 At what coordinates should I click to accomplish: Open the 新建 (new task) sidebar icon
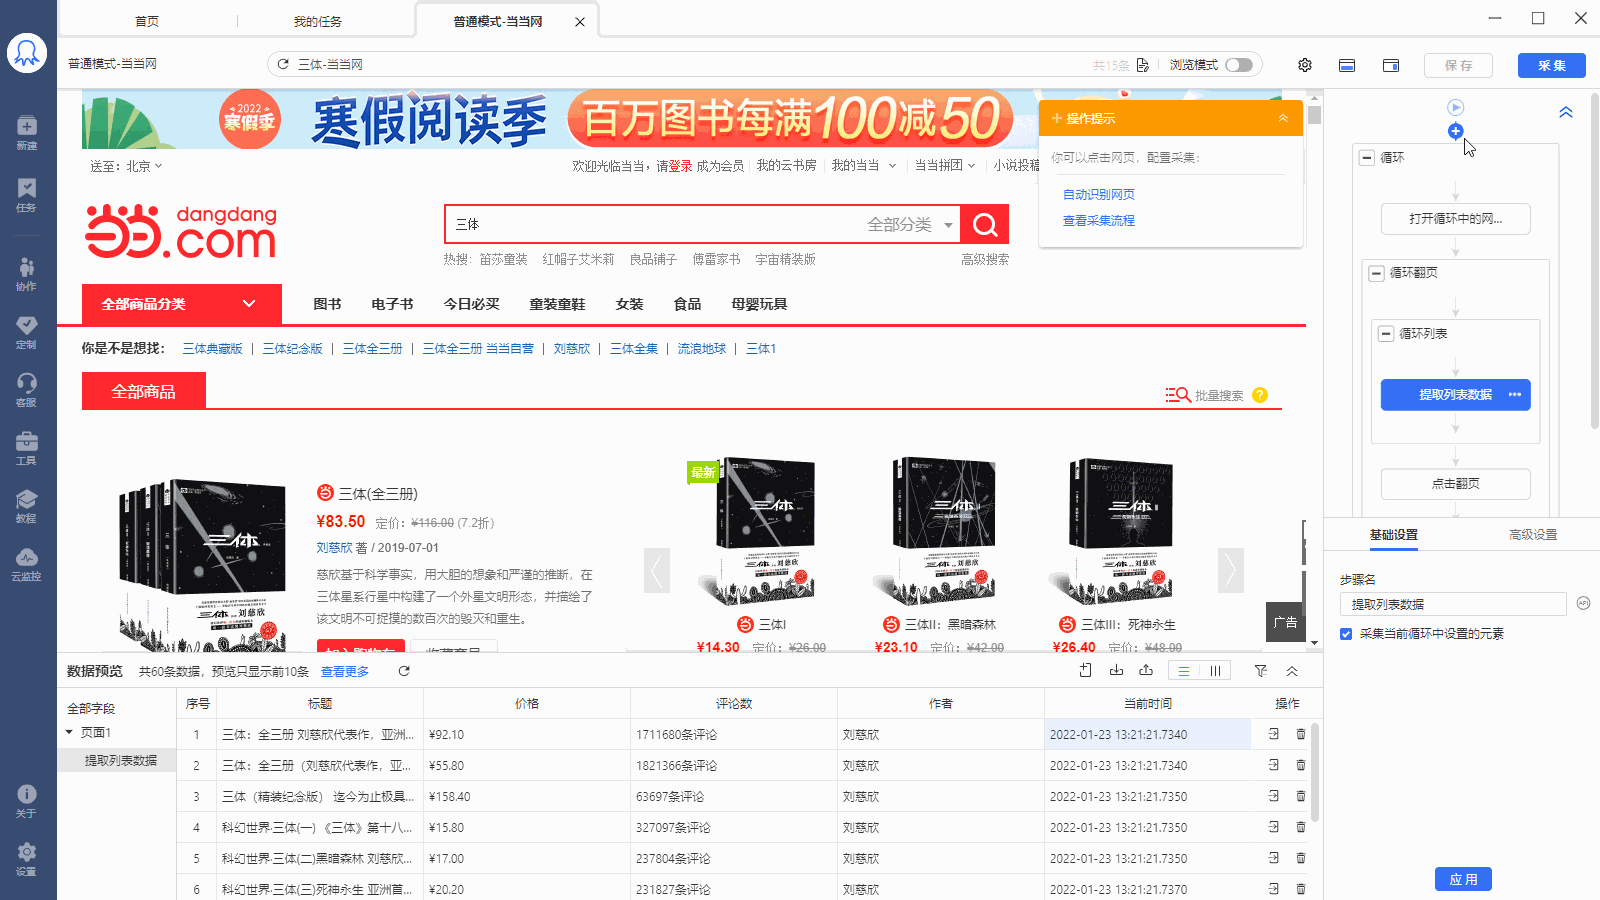[27, 132]
